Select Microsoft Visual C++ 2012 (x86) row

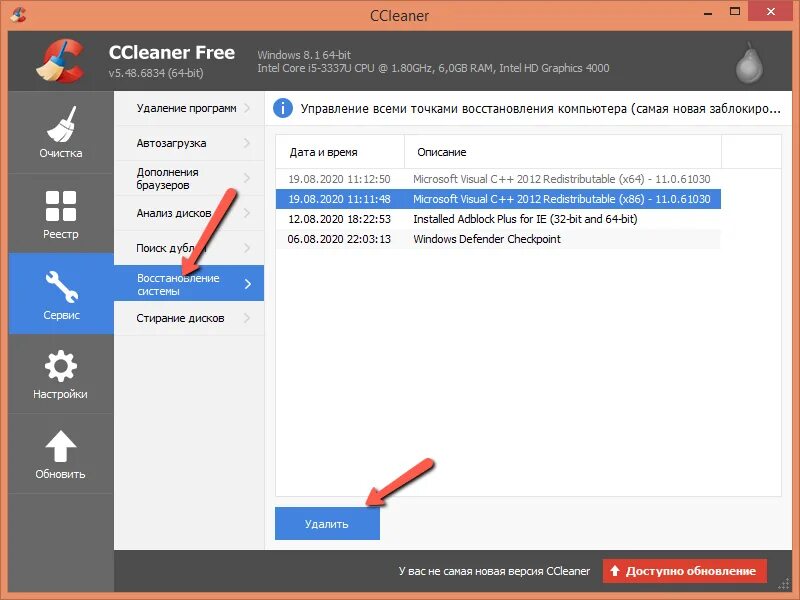coord(498,199)
